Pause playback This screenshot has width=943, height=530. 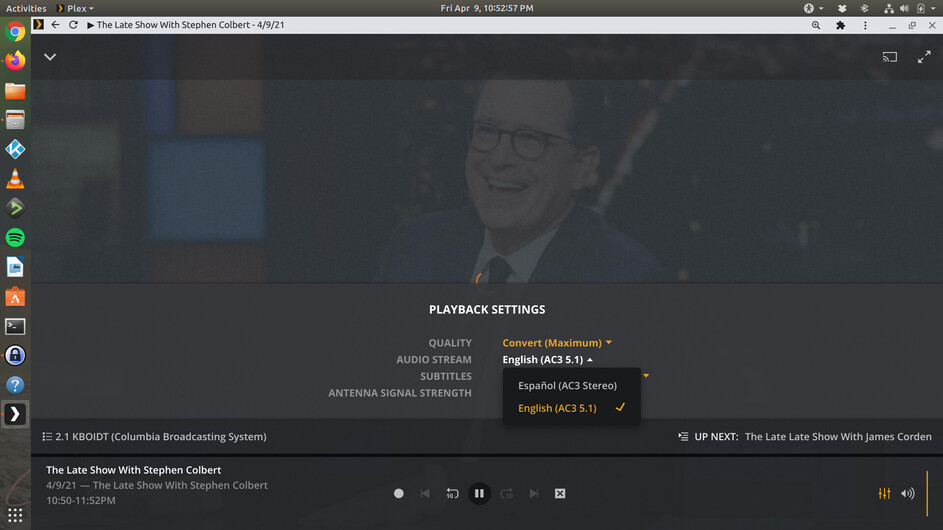(479, 493)
